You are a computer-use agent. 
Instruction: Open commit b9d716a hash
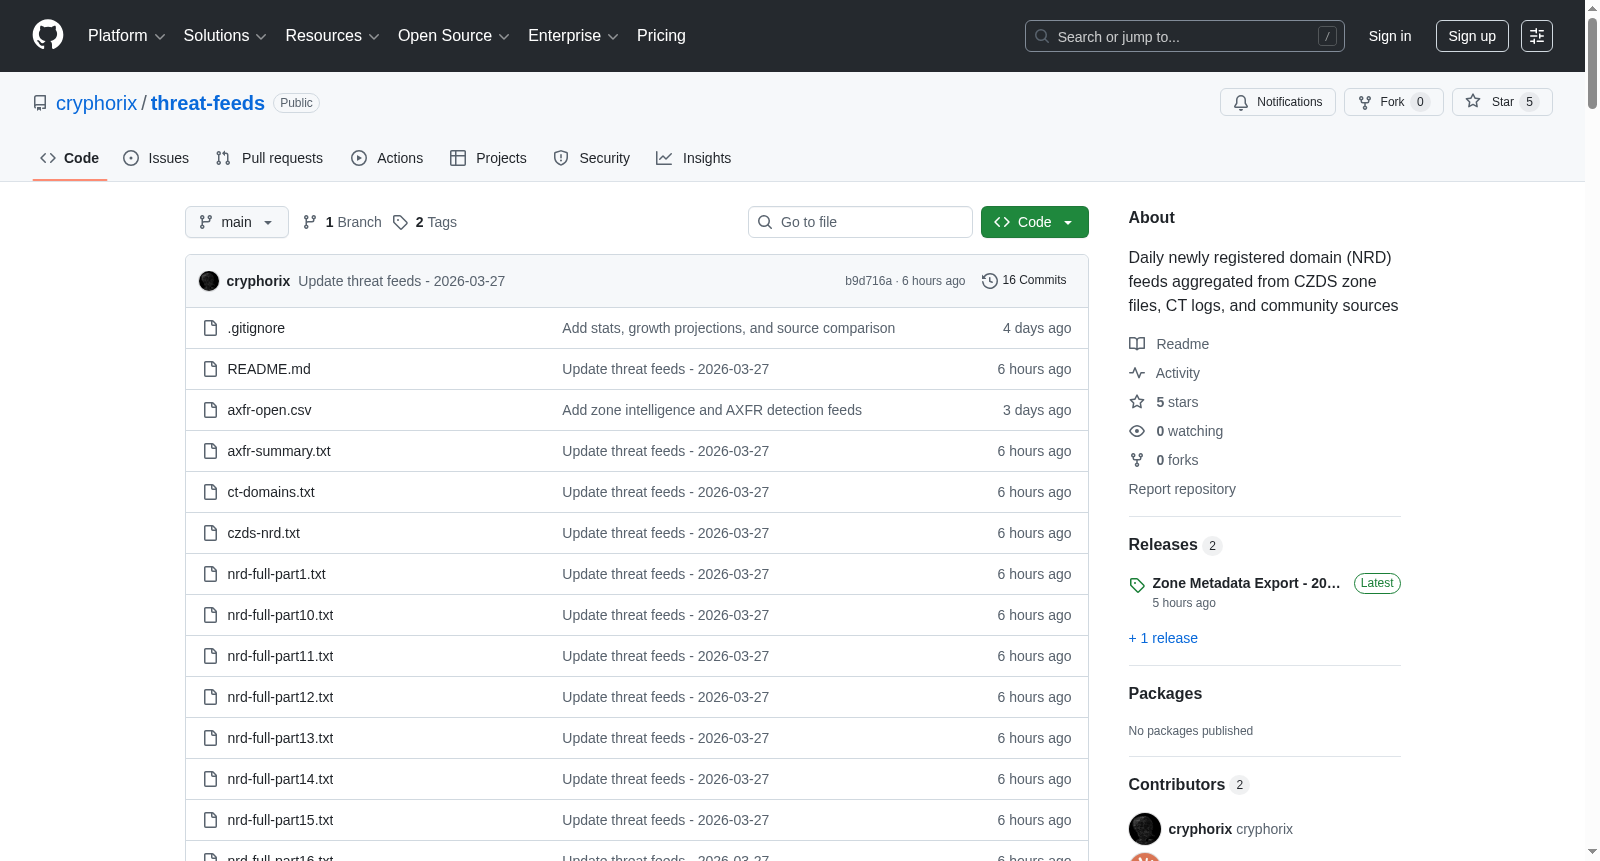coord(868,281)
